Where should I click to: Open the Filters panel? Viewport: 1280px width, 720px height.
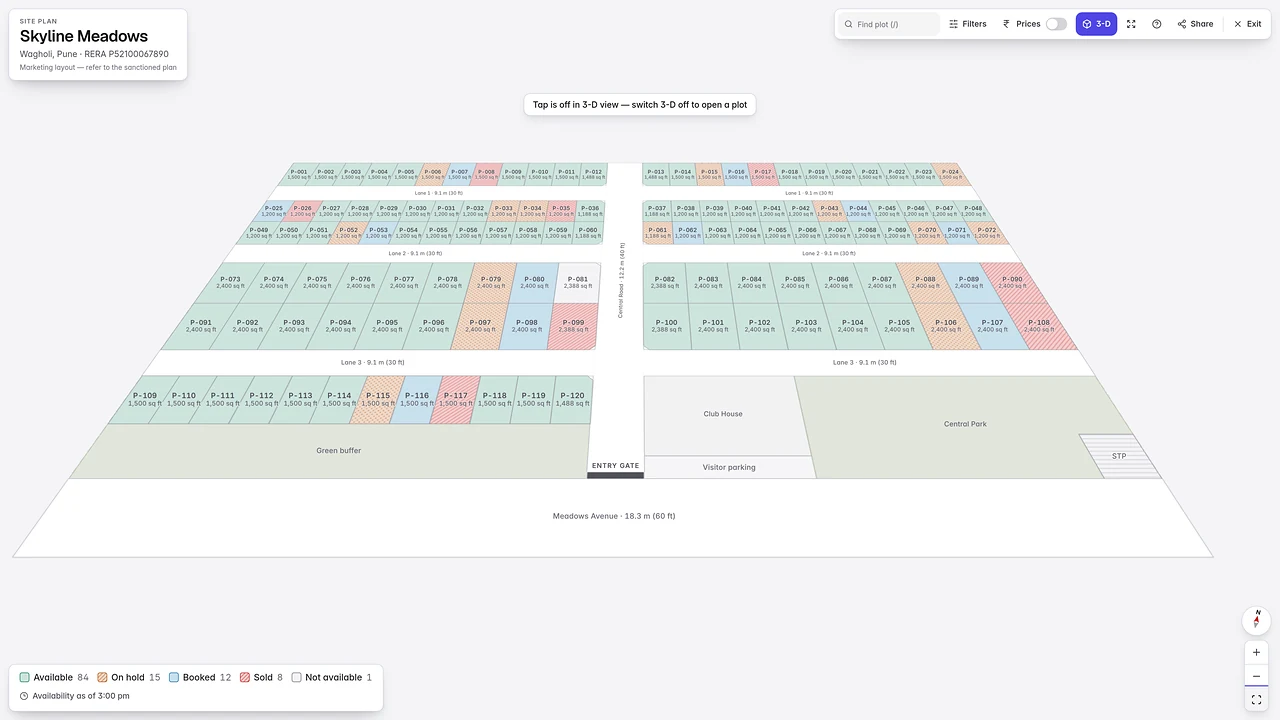tap(968, 24)
